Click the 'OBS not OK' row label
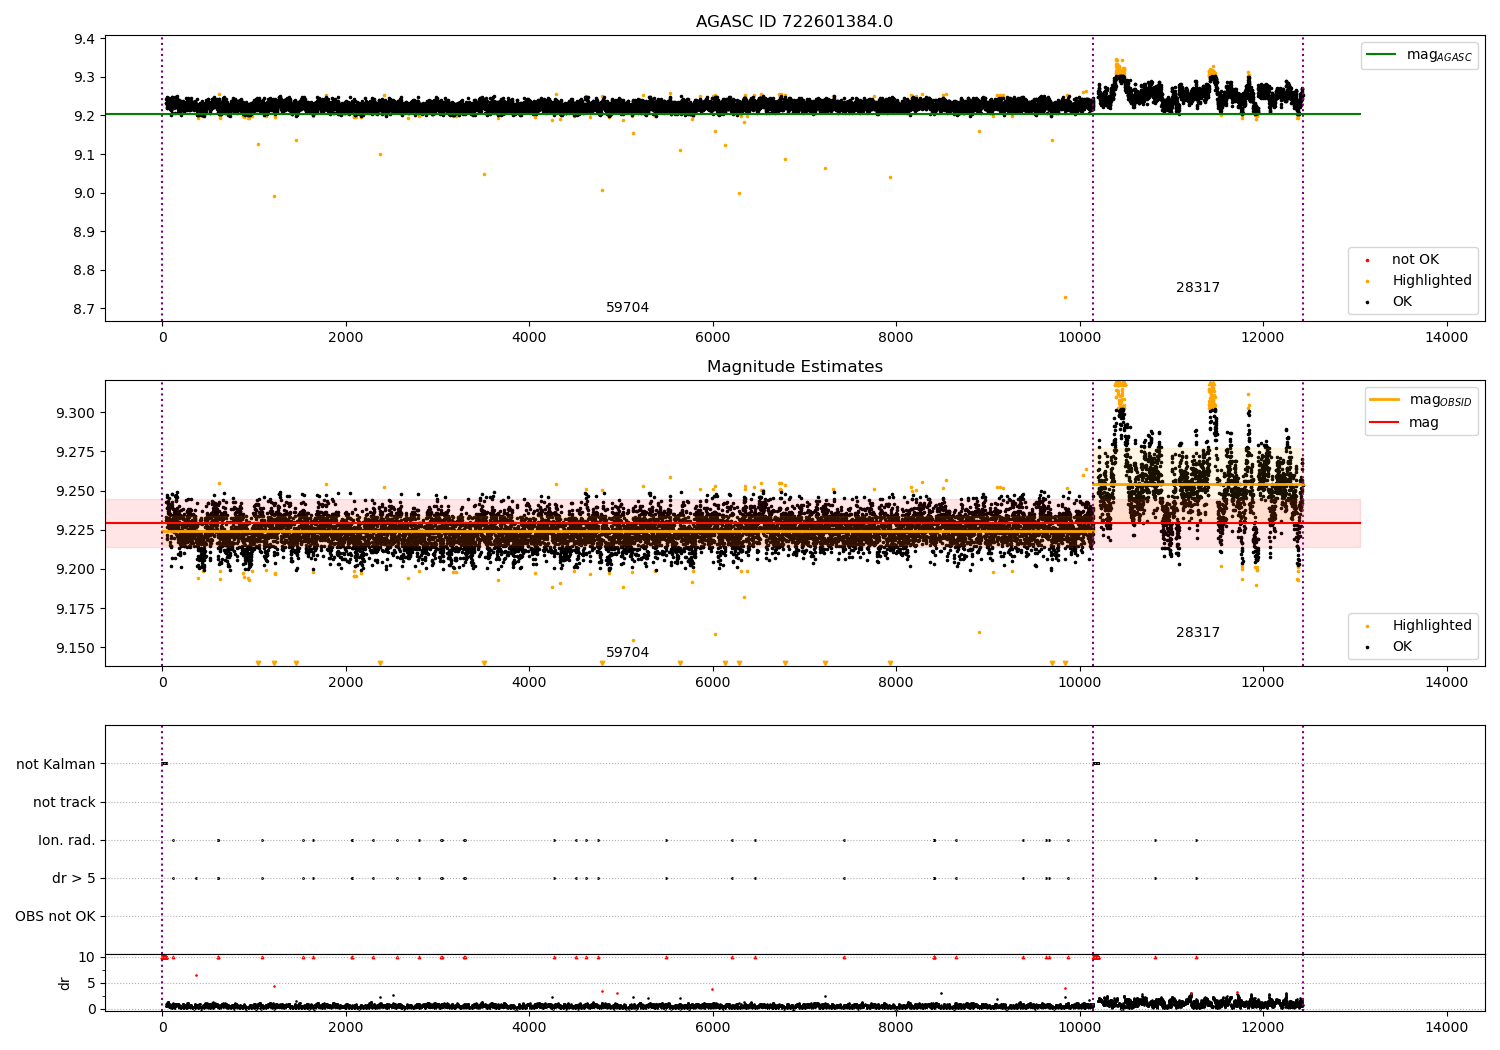Screen dimensions: 1500x1050 [x=55, y=916]
